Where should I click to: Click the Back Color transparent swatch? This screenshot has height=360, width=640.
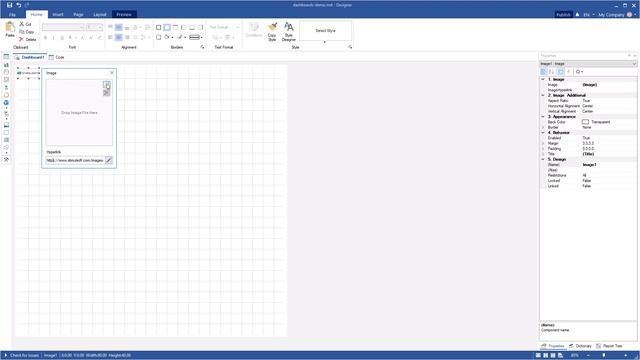coord(585,122)
